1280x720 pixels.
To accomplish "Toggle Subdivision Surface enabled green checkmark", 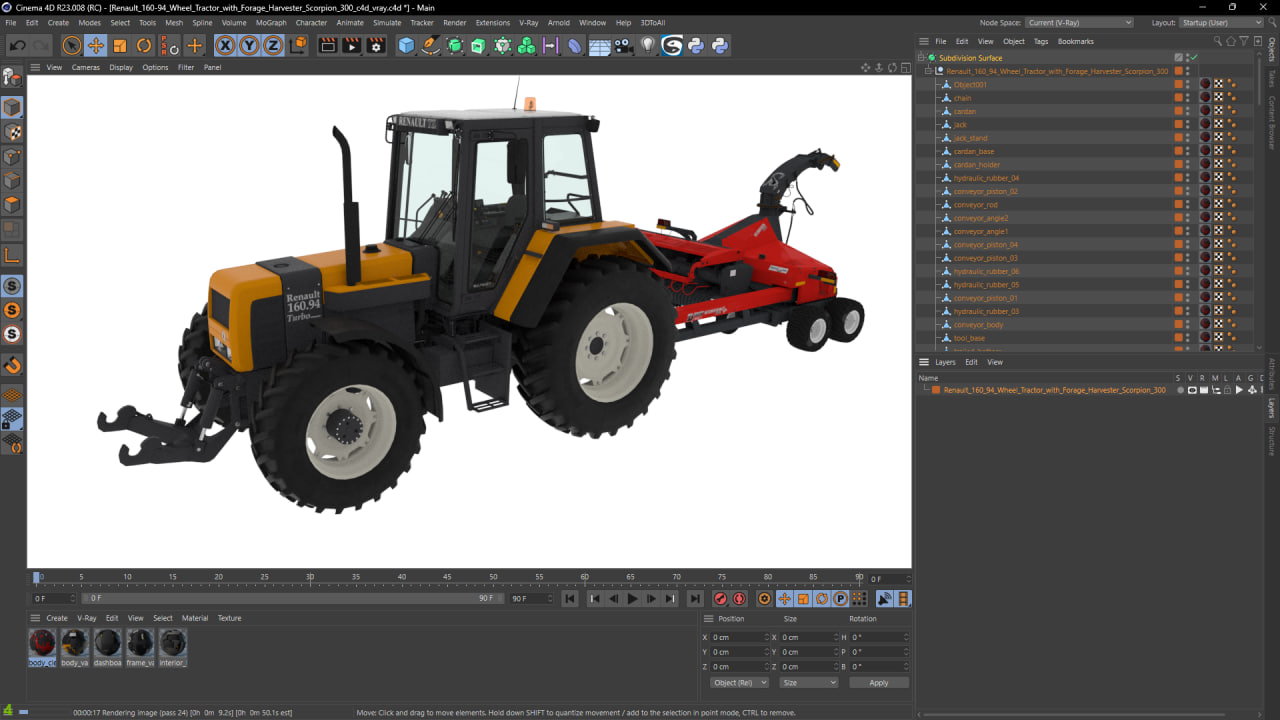I will (x=1193, y=58).
